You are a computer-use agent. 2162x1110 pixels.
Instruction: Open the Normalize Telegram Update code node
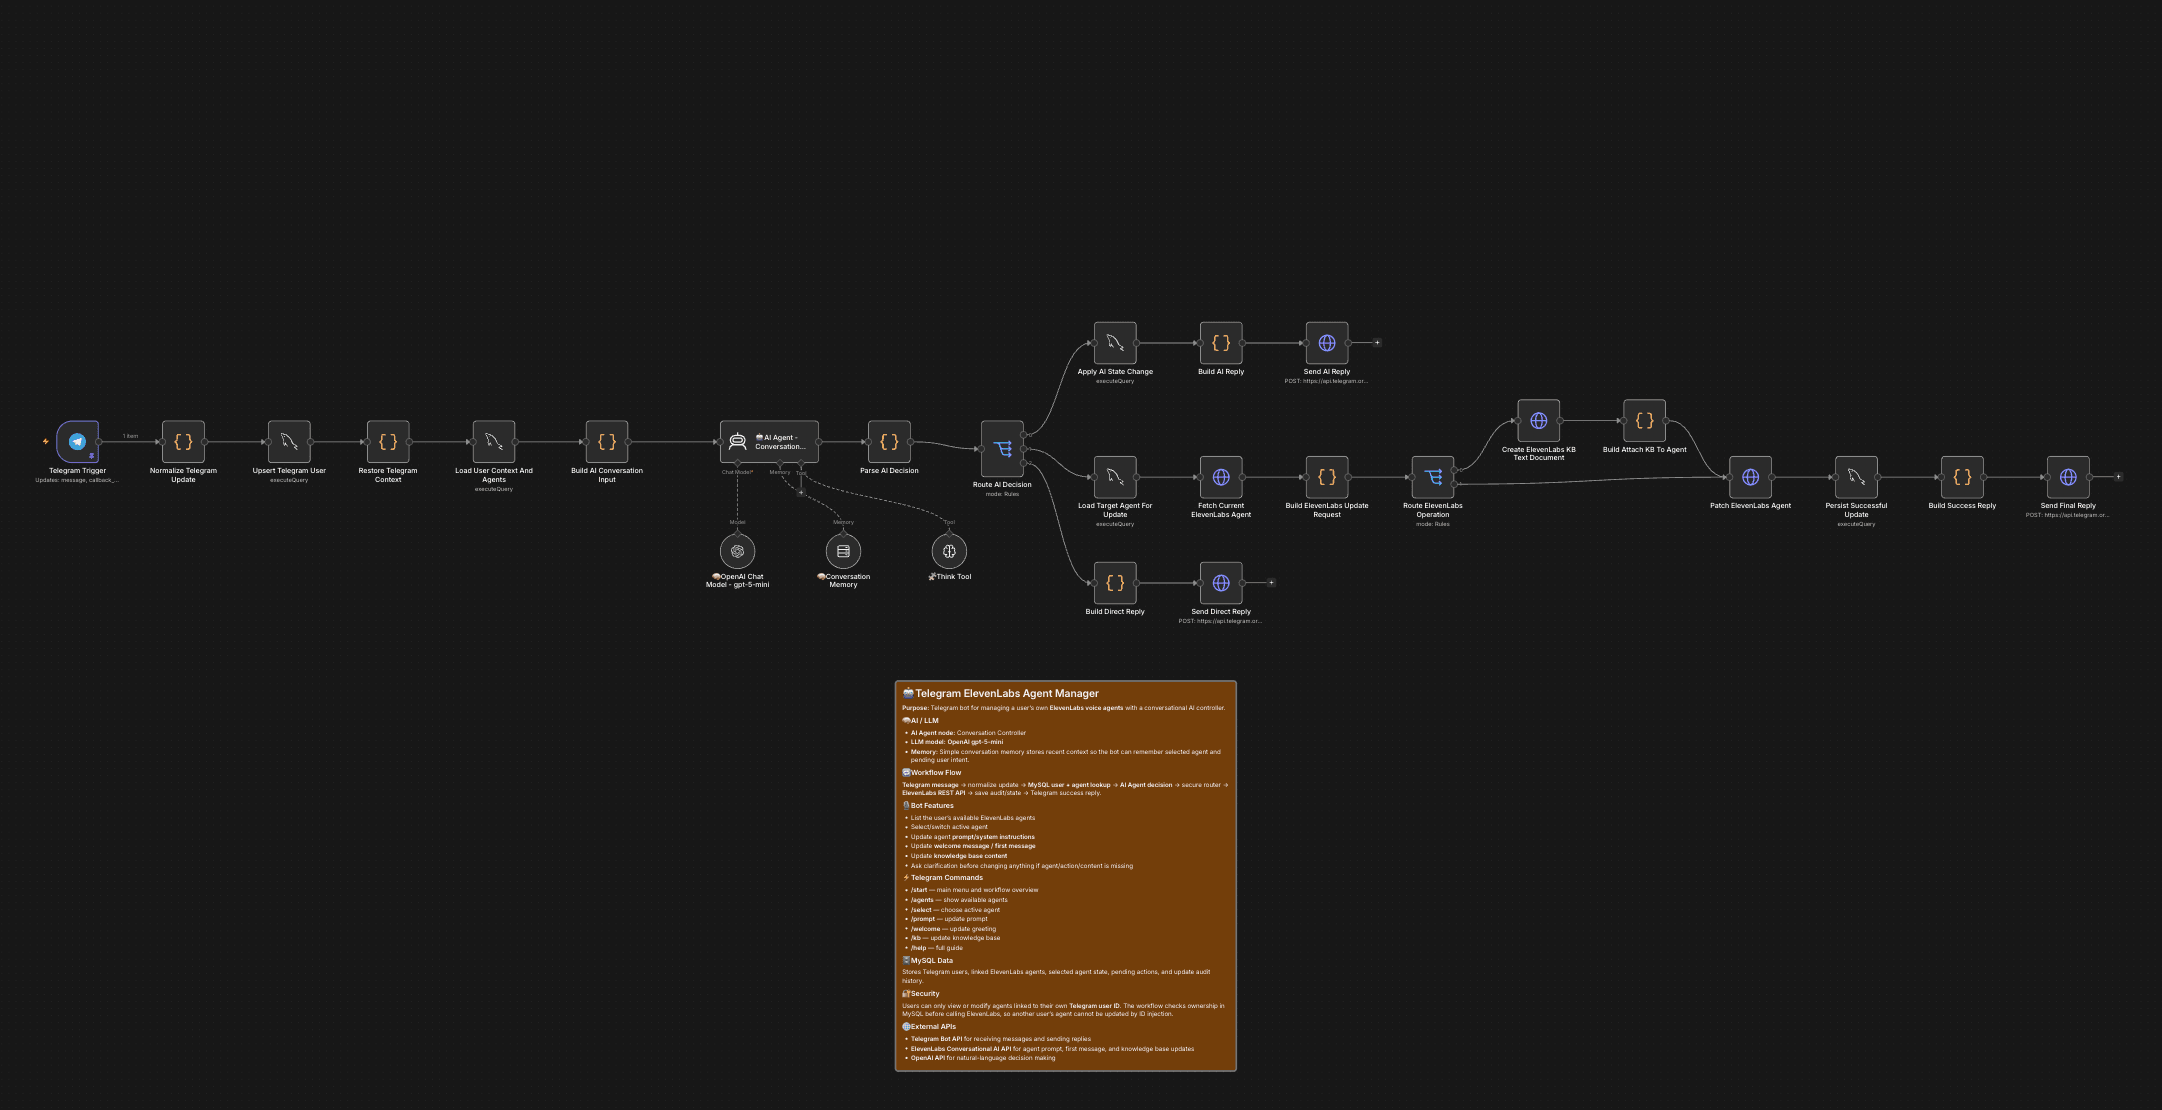point(183,441)
